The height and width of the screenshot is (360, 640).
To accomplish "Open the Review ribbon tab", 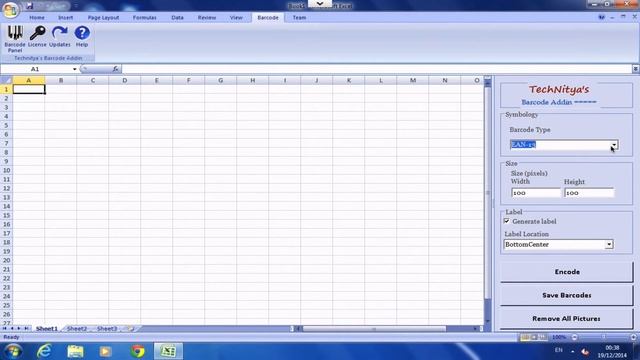I will 207,18.
